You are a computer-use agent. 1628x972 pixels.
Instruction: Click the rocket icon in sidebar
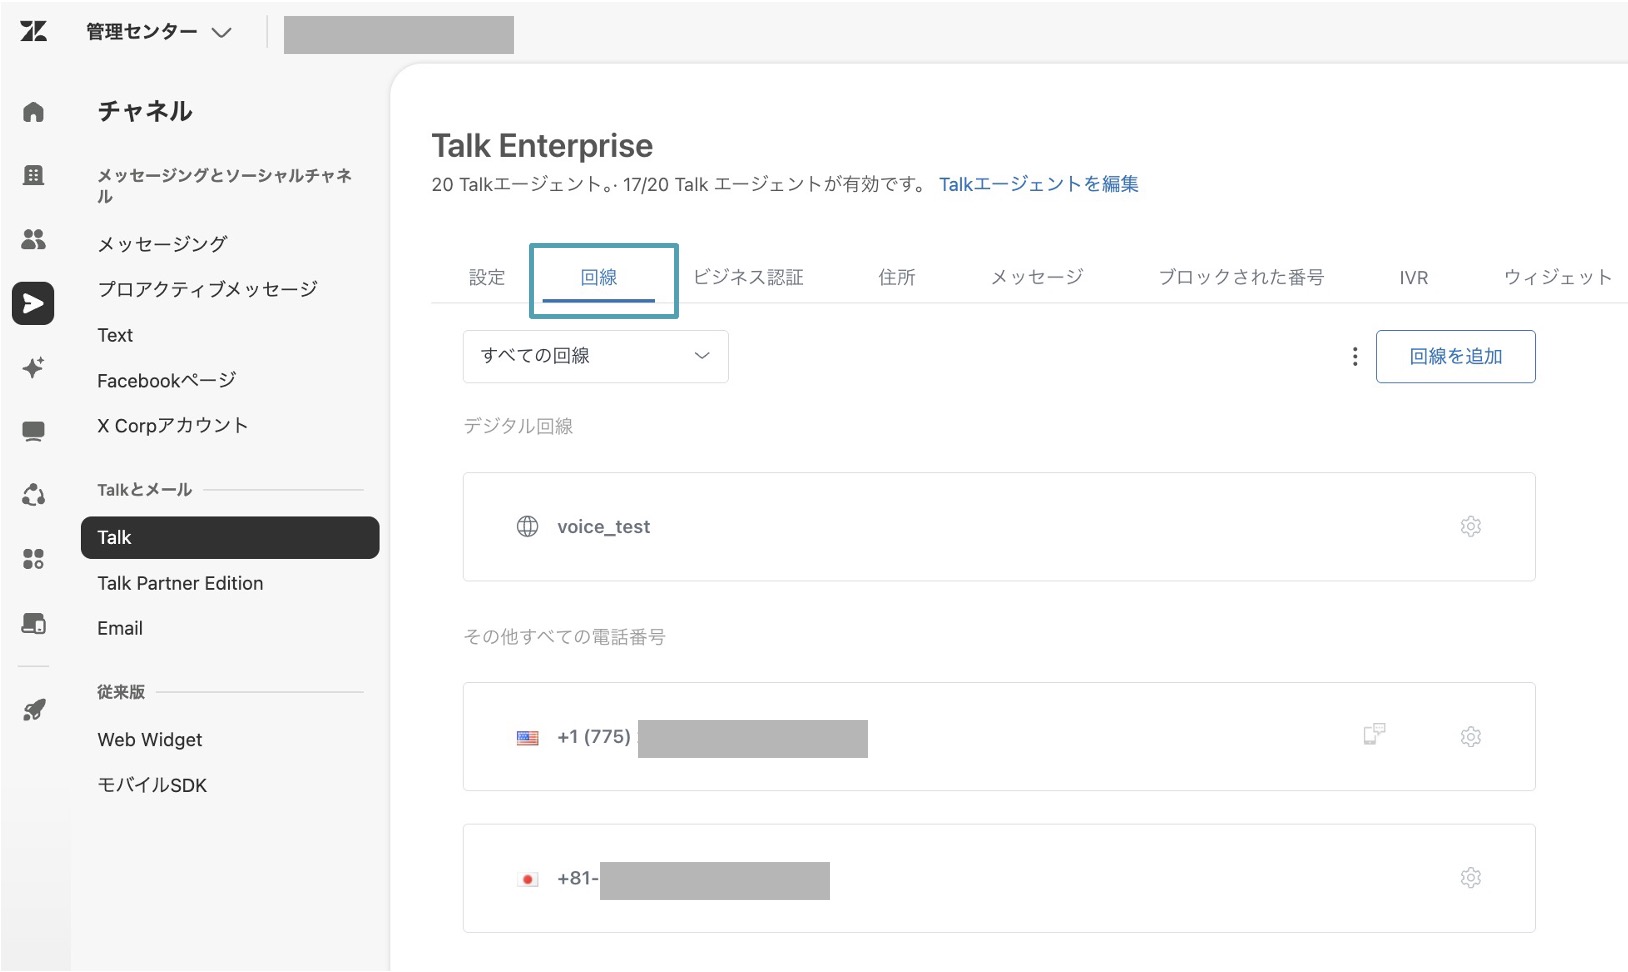[33, 711]
